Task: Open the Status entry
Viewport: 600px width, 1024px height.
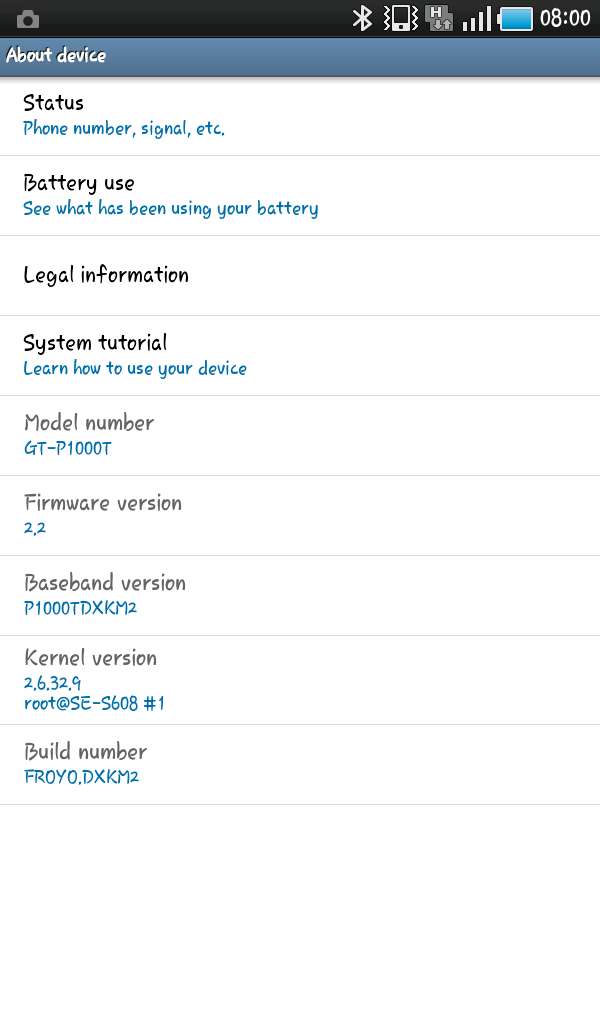Action: point(300,115)
